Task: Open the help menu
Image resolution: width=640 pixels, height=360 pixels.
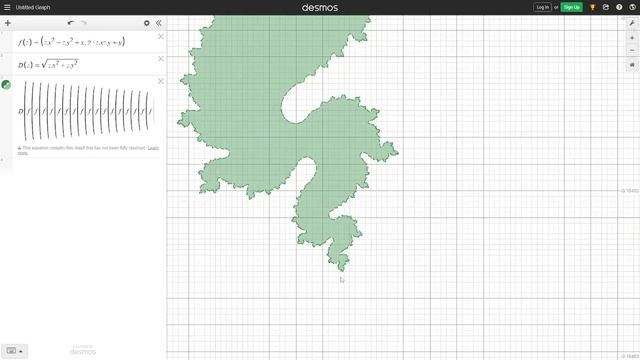Action: point(619,7)
